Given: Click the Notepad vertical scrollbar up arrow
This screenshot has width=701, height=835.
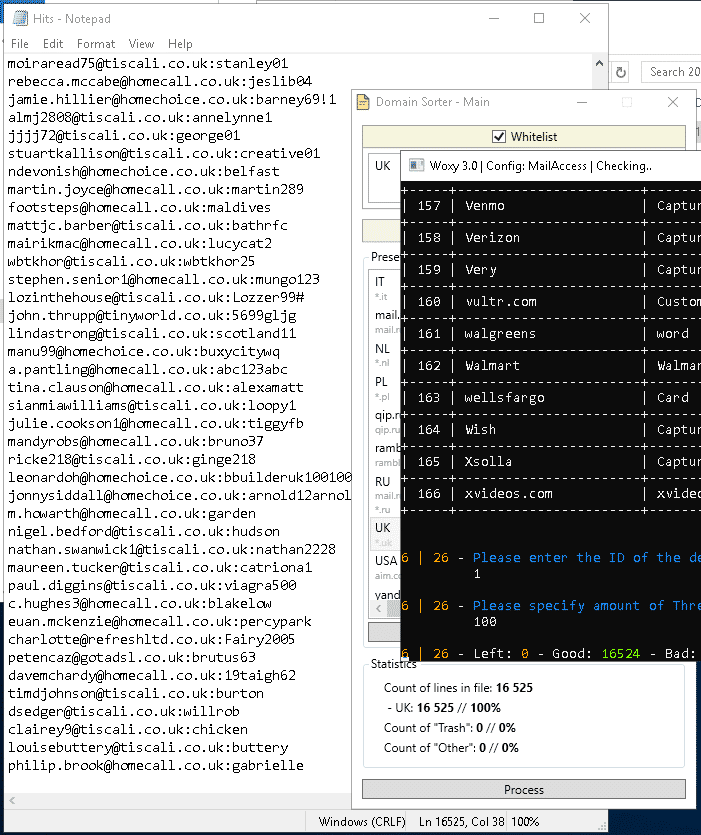Looking at the screenshot, I should [x=599, y=63].
